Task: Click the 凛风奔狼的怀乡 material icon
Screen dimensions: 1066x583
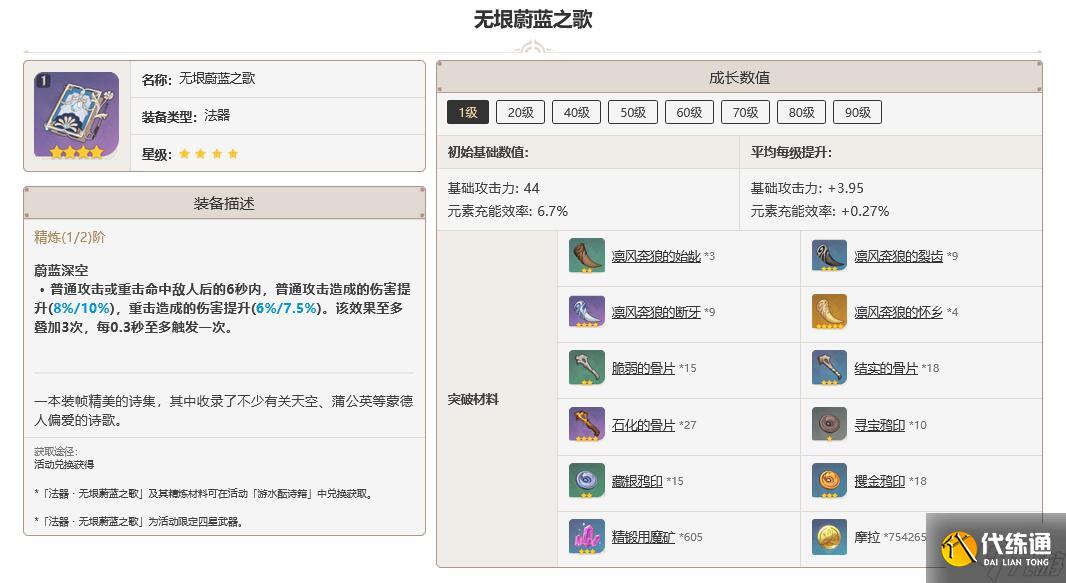Action: tap(829, 312)
